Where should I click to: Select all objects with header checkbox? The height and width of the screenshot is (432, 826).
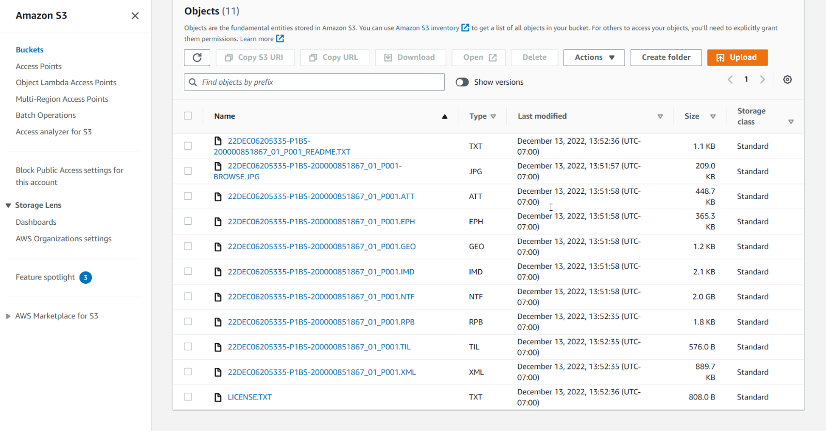188,116
